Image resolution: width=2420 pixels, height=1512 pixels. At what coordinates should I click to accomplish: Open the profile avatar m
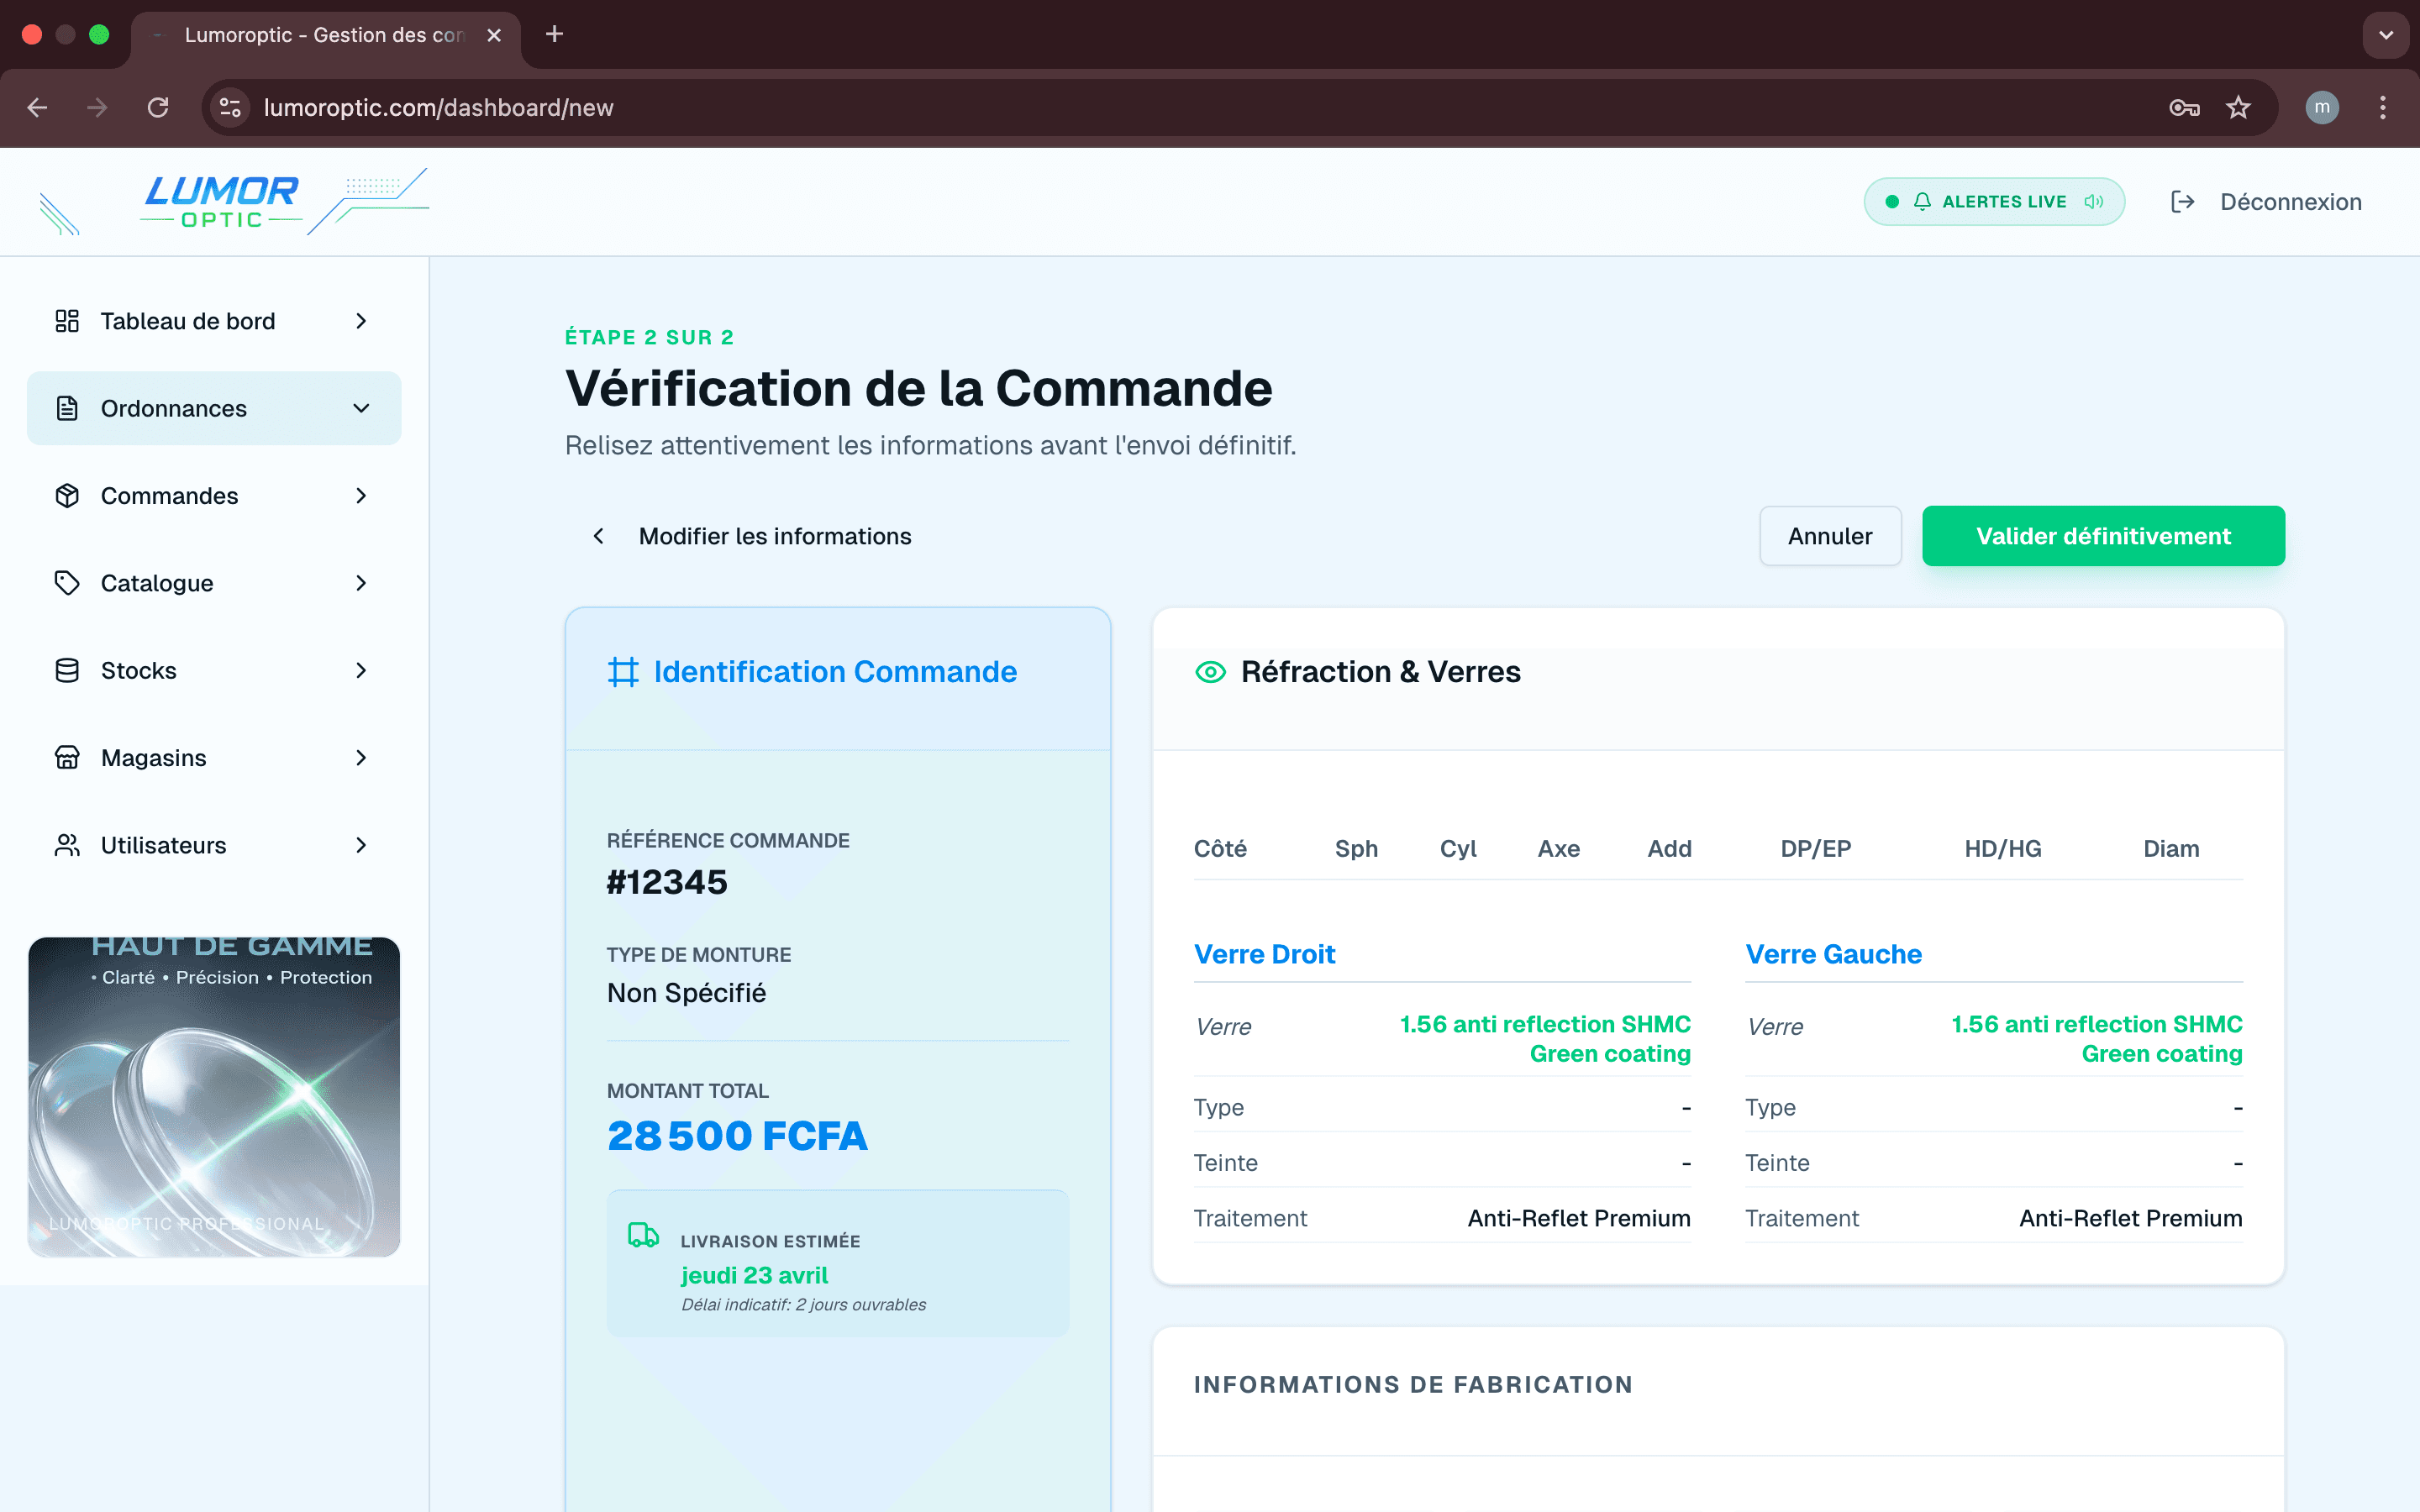pyautogui.click(x=2322, y=108)
